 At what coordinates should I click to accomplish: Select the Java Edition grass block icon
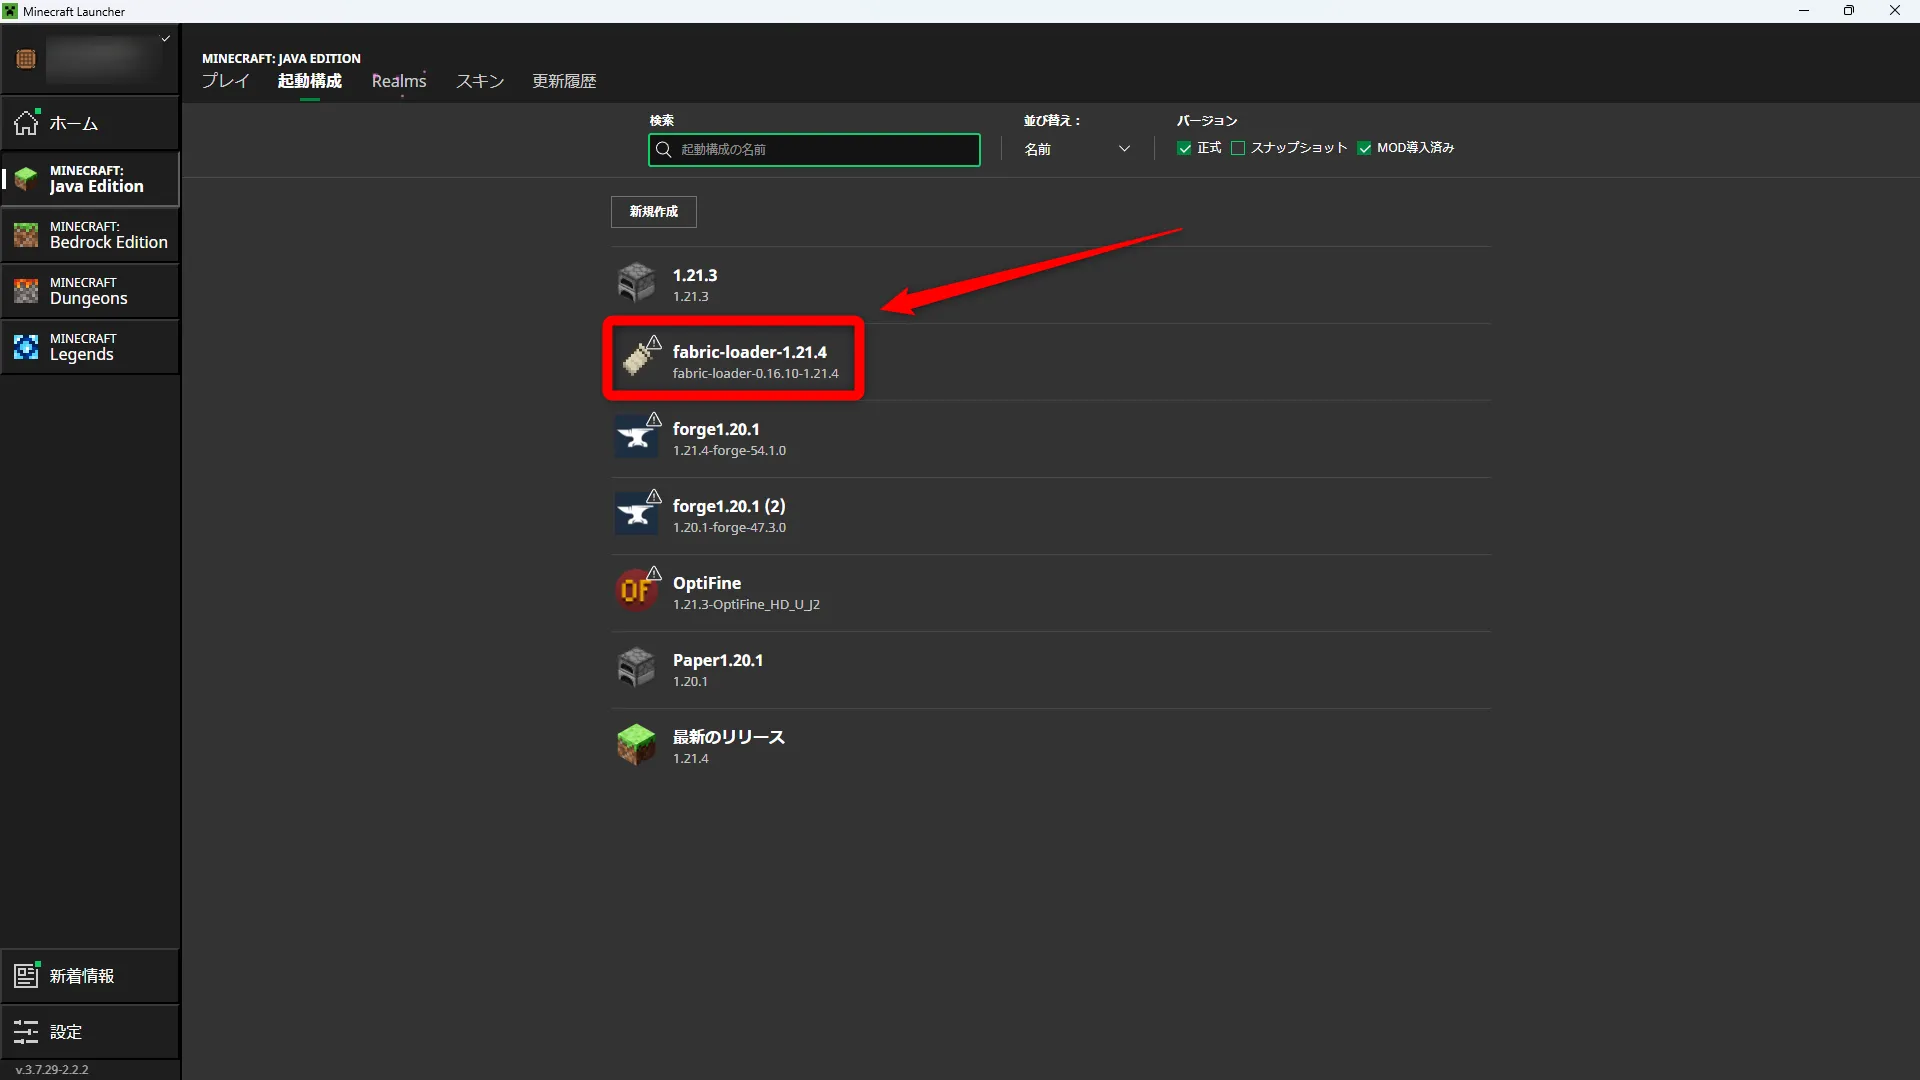[x=26, y=179]
